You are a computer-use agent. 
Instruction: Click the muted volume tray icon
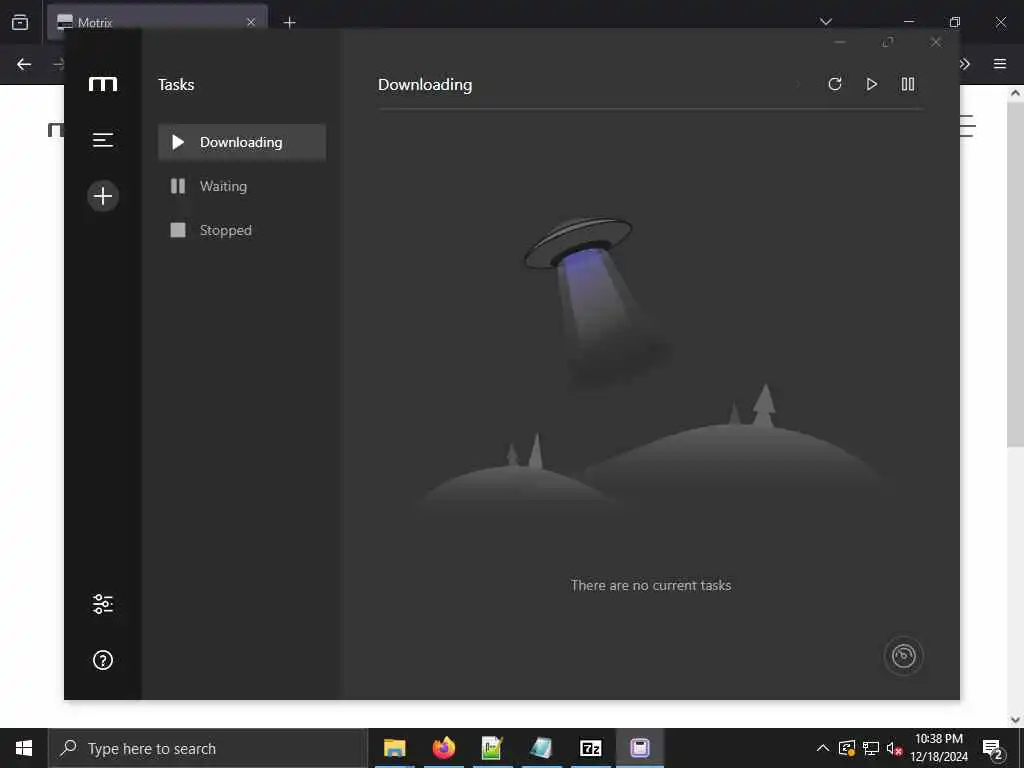coord(894,748)
